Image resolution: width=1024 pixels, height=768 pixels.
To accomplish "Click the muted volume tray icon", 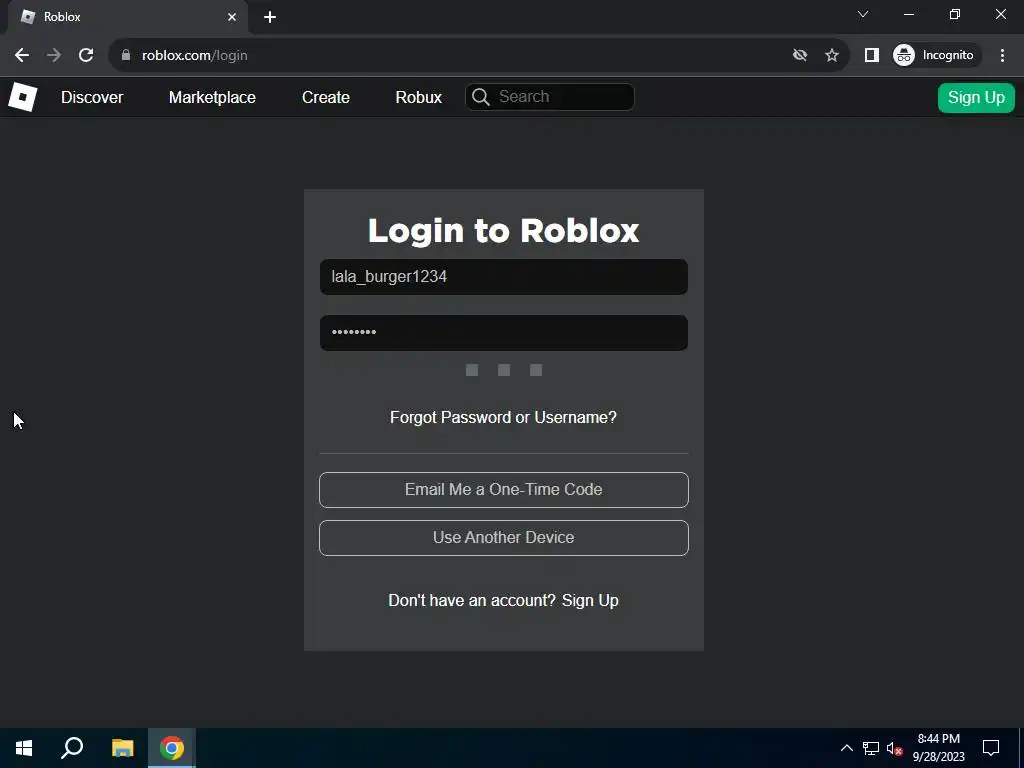I will tap(894, 748).
